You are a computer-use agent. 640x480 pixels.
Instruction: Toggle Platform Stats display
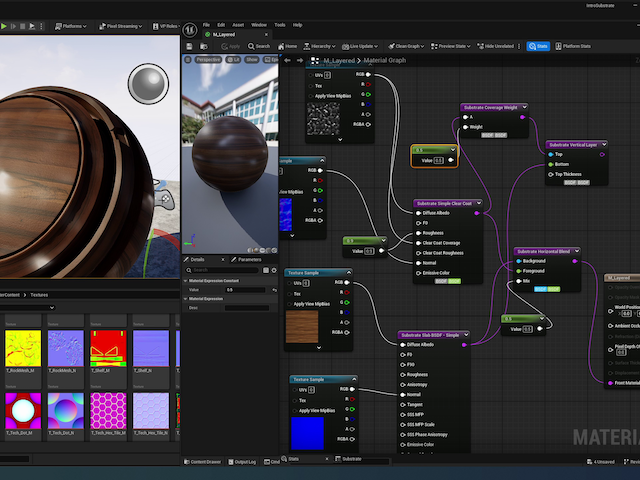pos(573,47)
